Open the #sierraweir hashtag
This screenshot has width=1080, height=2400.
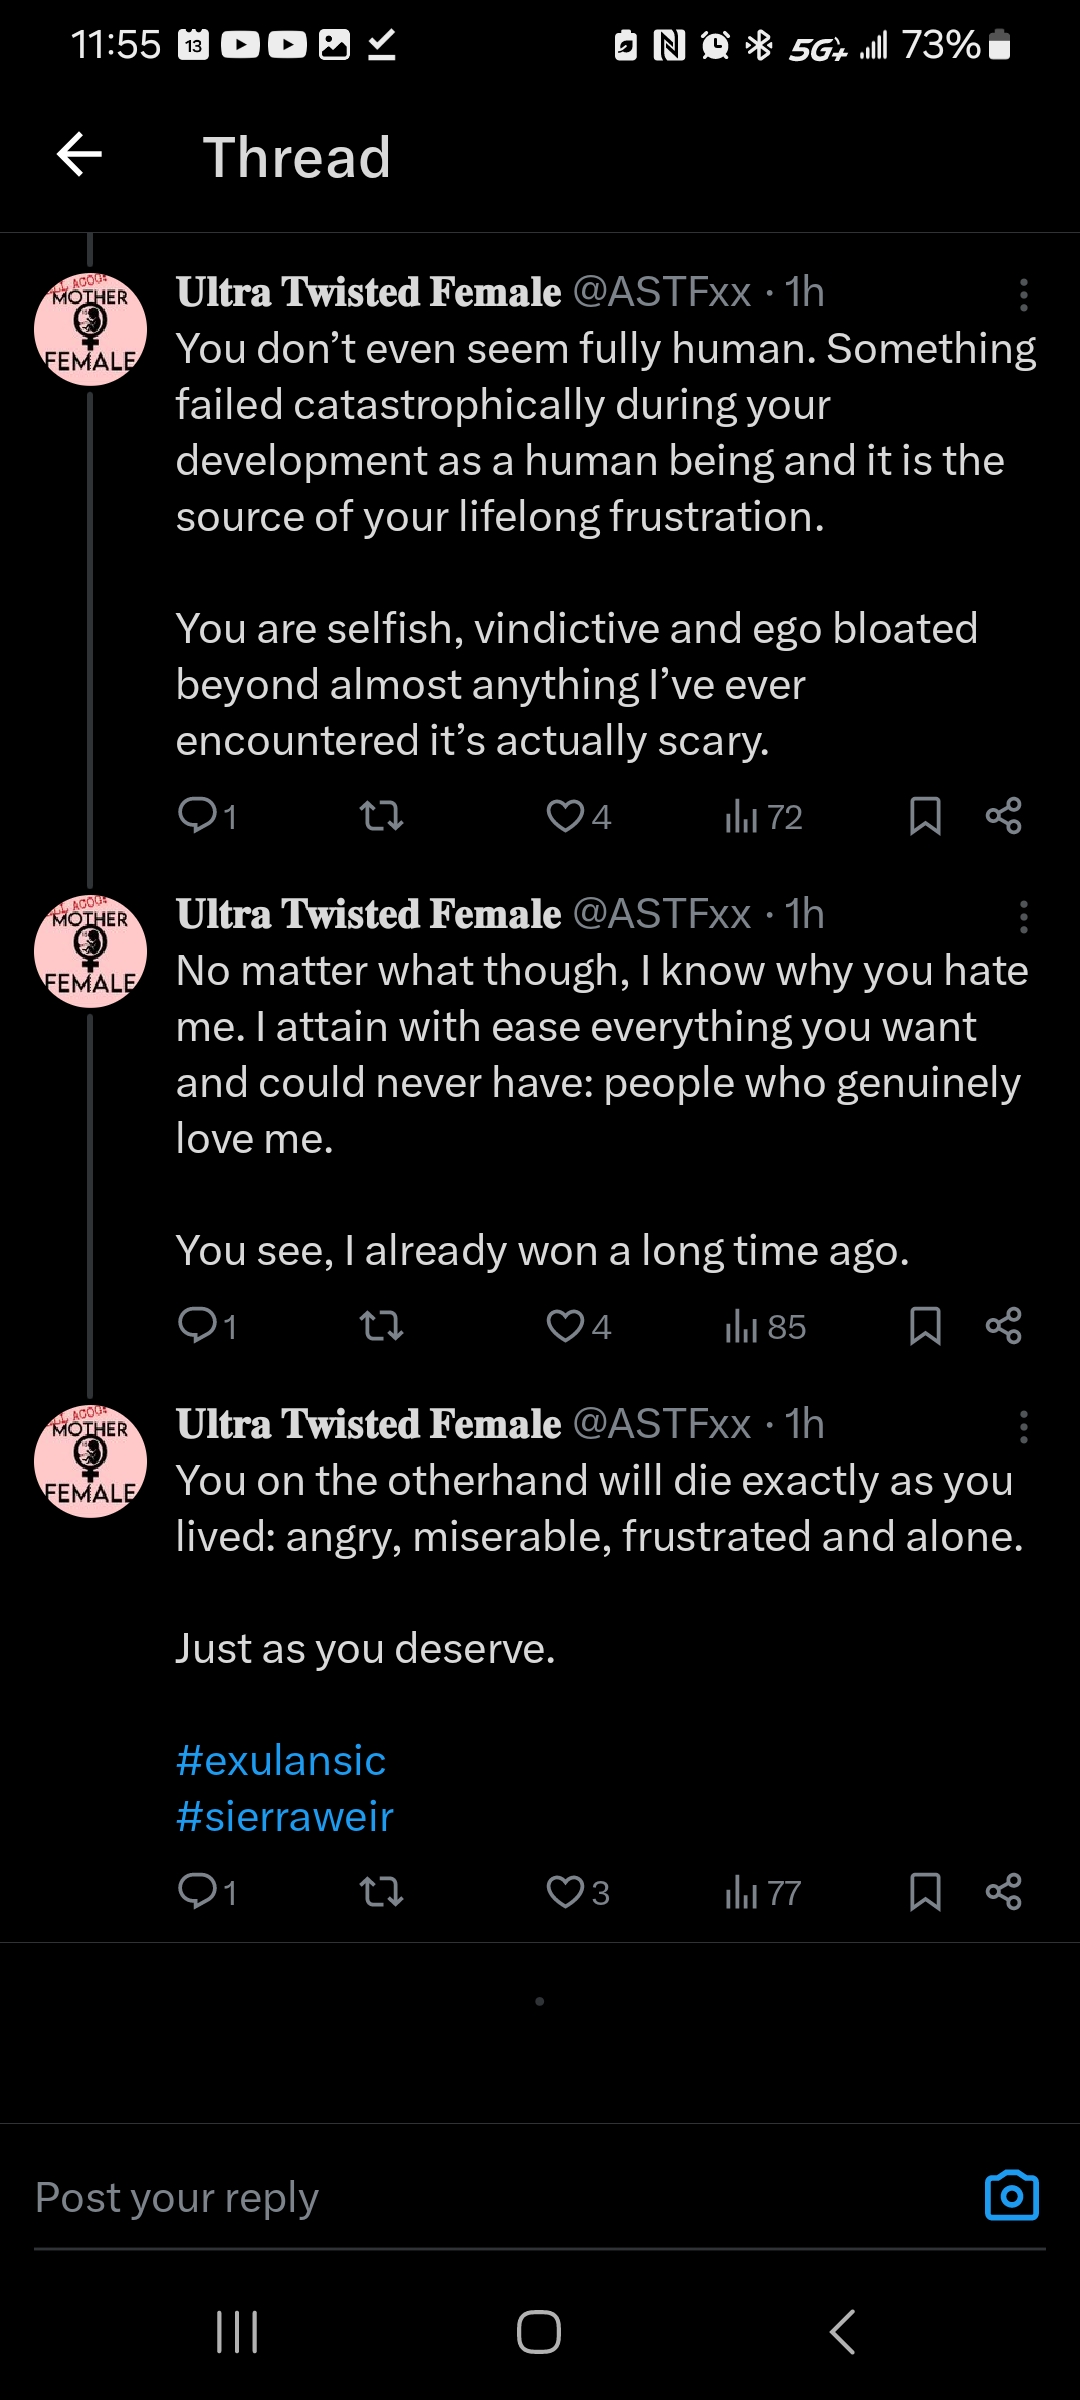pyautogui.click(x=285, y=1816)
